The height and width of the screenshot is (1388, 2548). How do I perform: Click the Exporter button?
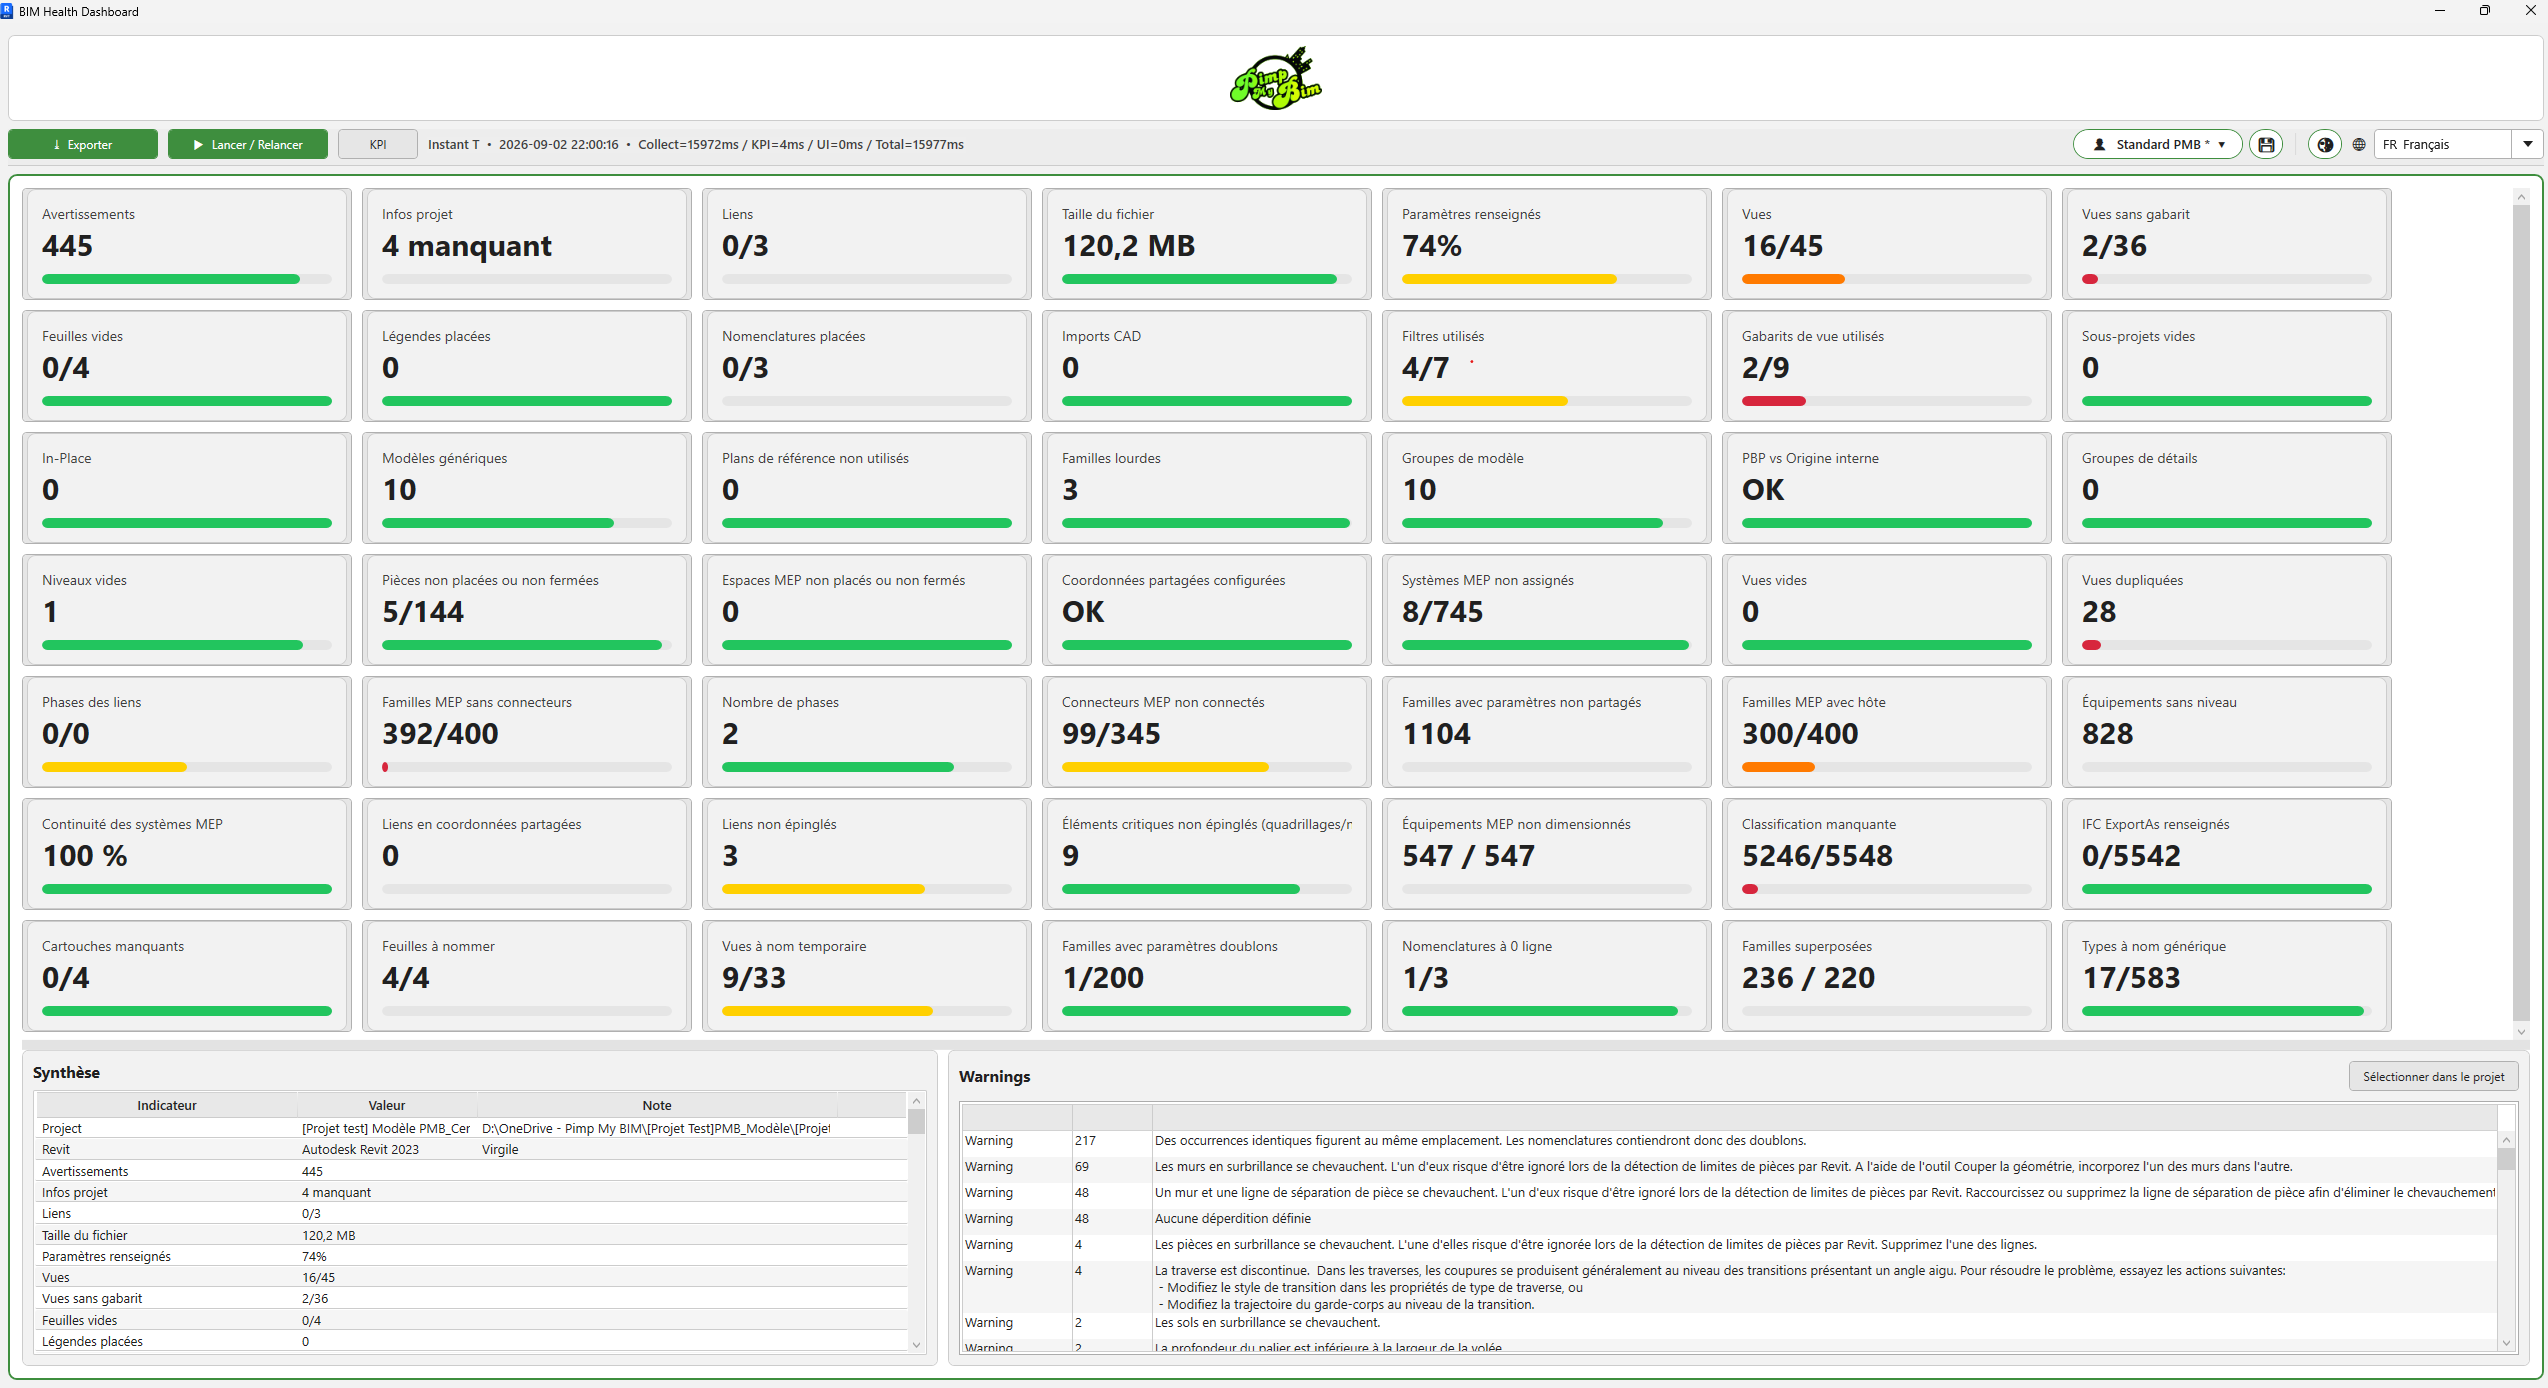(x=83, y=145)
